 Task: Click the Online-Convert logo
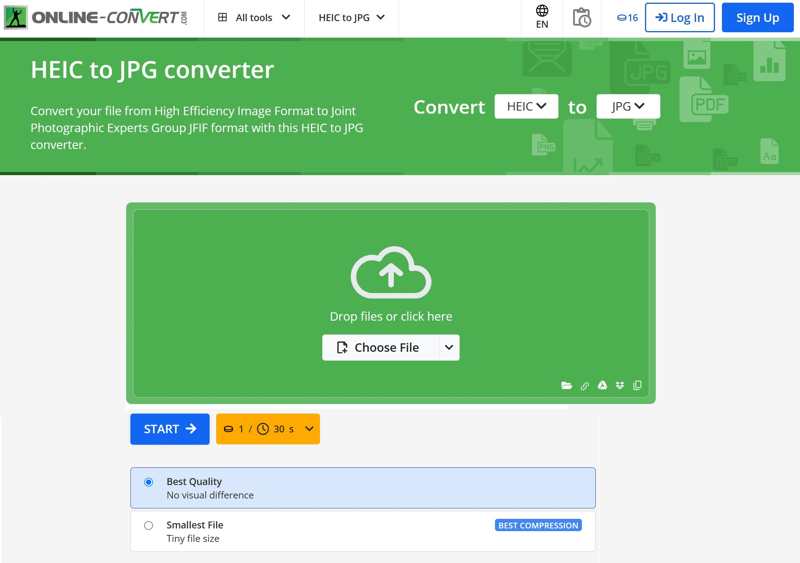pyautogui.click(x=95, y=17)
